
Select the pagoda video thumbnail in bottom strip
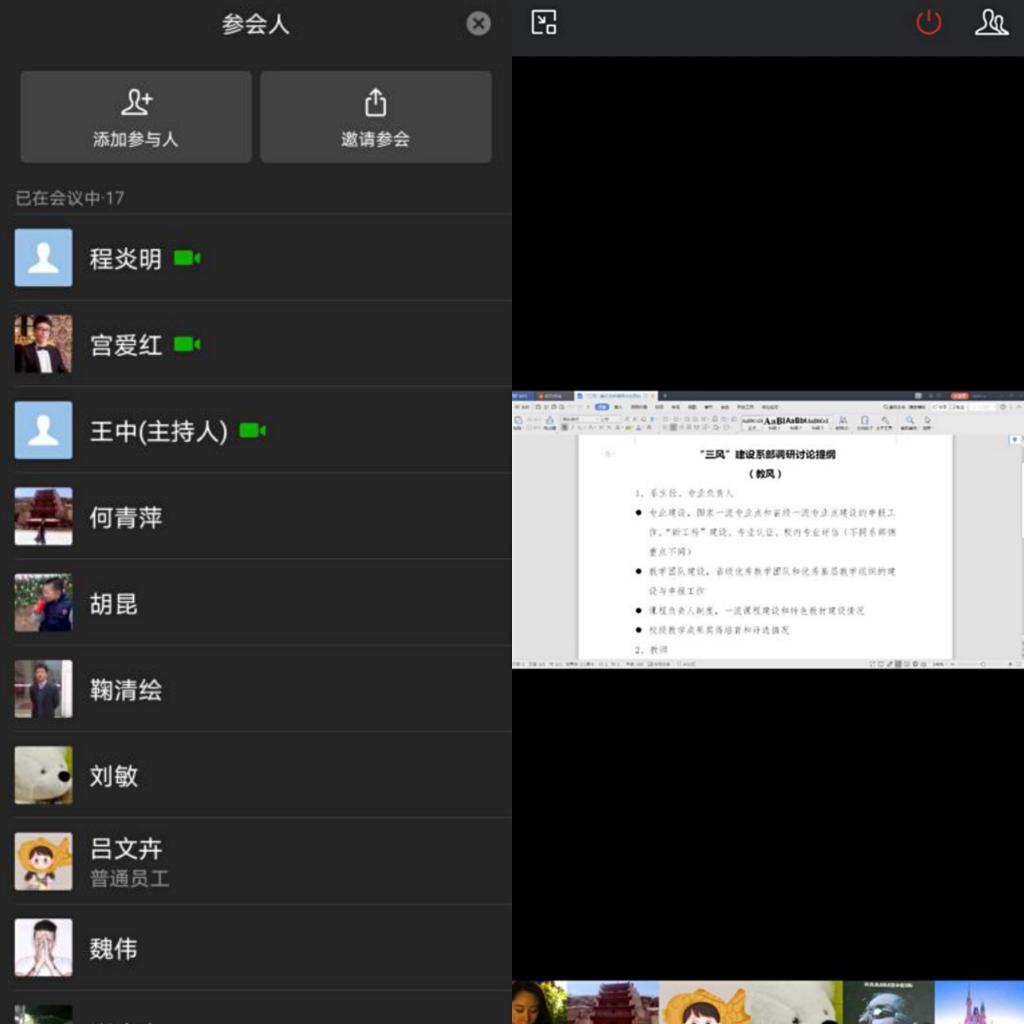613,1003
